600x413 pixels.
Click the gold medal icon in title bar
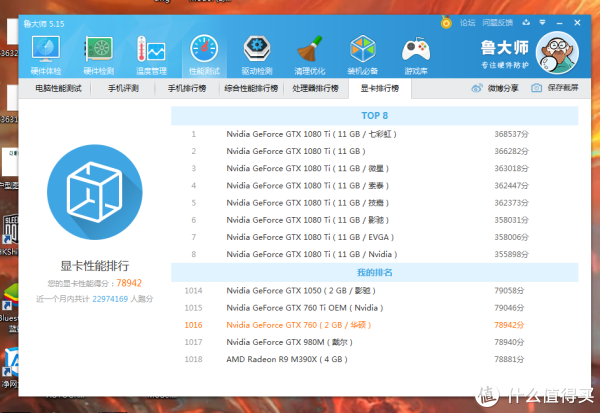[x=446, y=22]
